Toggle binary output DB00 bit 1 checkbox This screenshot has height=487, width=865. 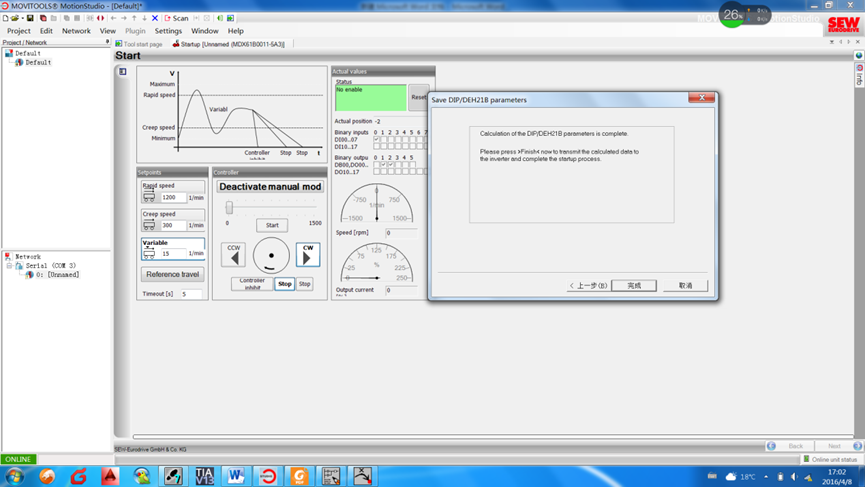click(384, 165)
